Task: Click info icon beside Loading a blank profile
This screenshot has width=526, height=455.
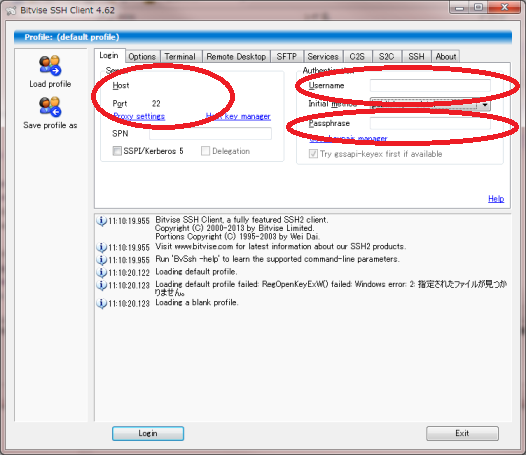Action: [101, 303]
